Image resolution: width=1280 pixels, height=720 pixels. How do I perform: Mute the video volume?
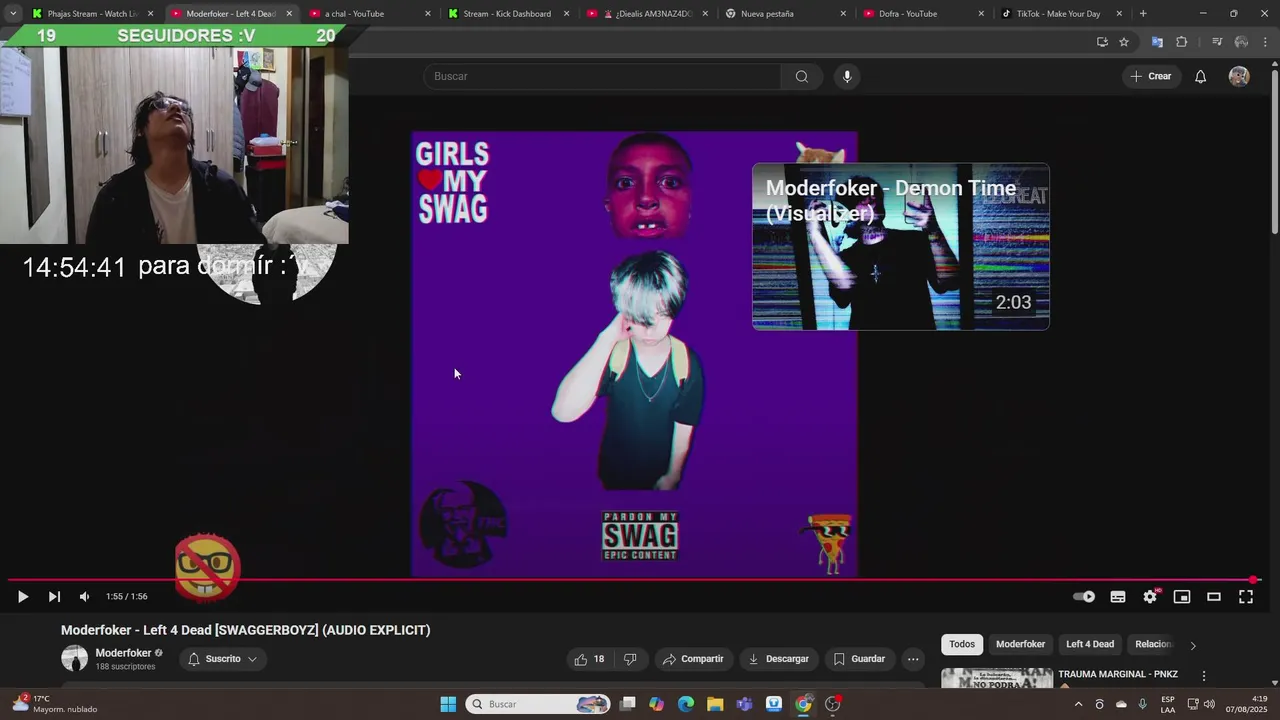pos(84,597)
